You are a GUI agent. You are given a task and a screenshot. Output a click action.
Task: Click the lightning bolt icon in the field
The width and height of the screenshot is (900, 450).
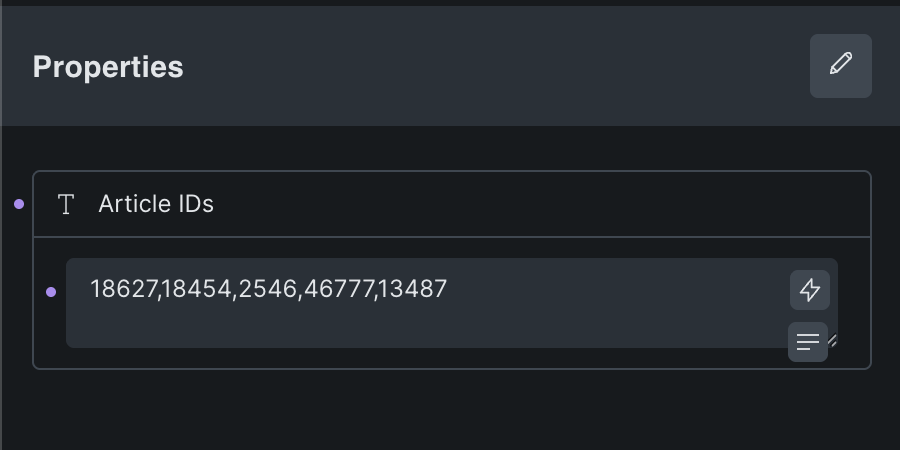coord(809,290)
